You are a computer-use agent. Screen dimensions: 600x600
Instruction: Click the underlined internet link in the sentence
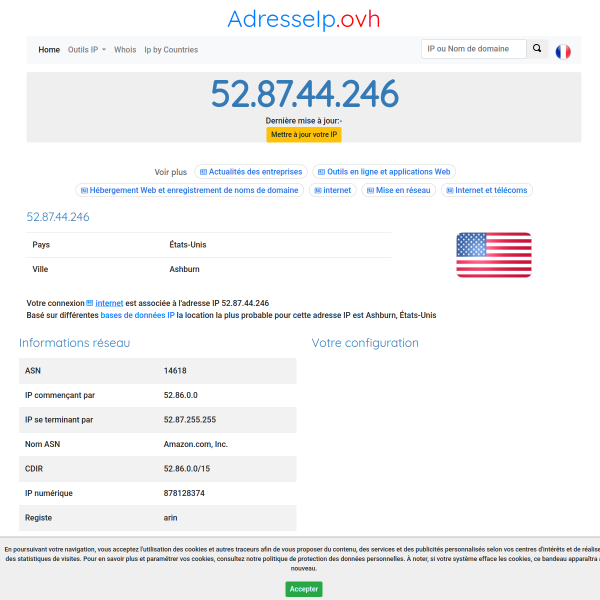pyautogui.click(x=109, y=303)
